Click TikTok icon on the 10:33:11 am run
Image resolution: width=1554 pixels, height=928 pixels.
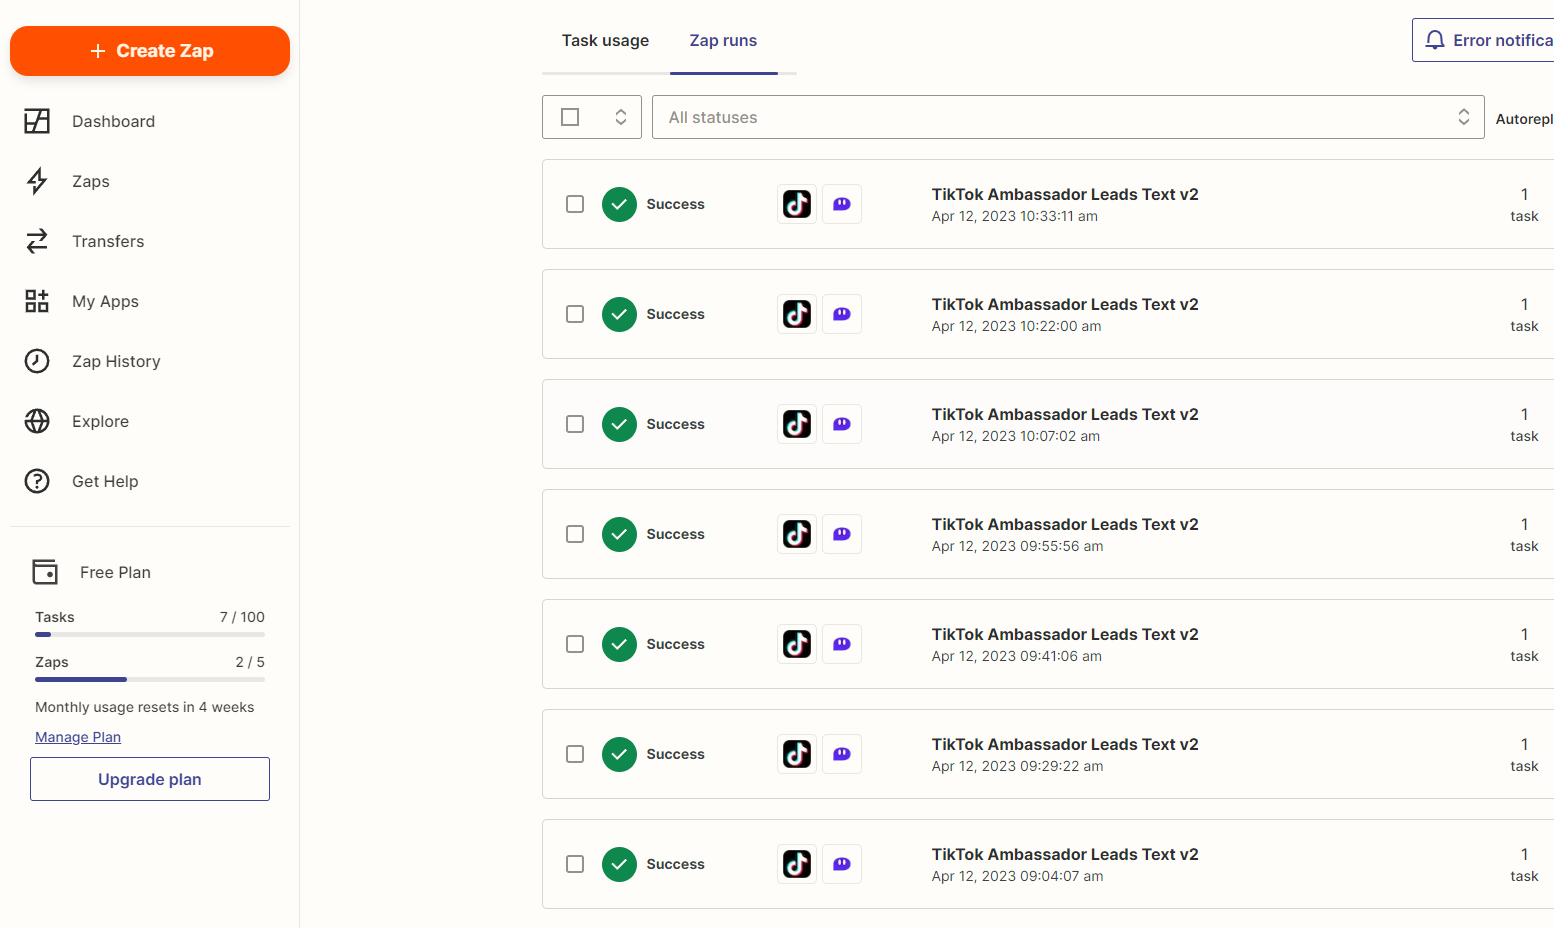[797, 204]
